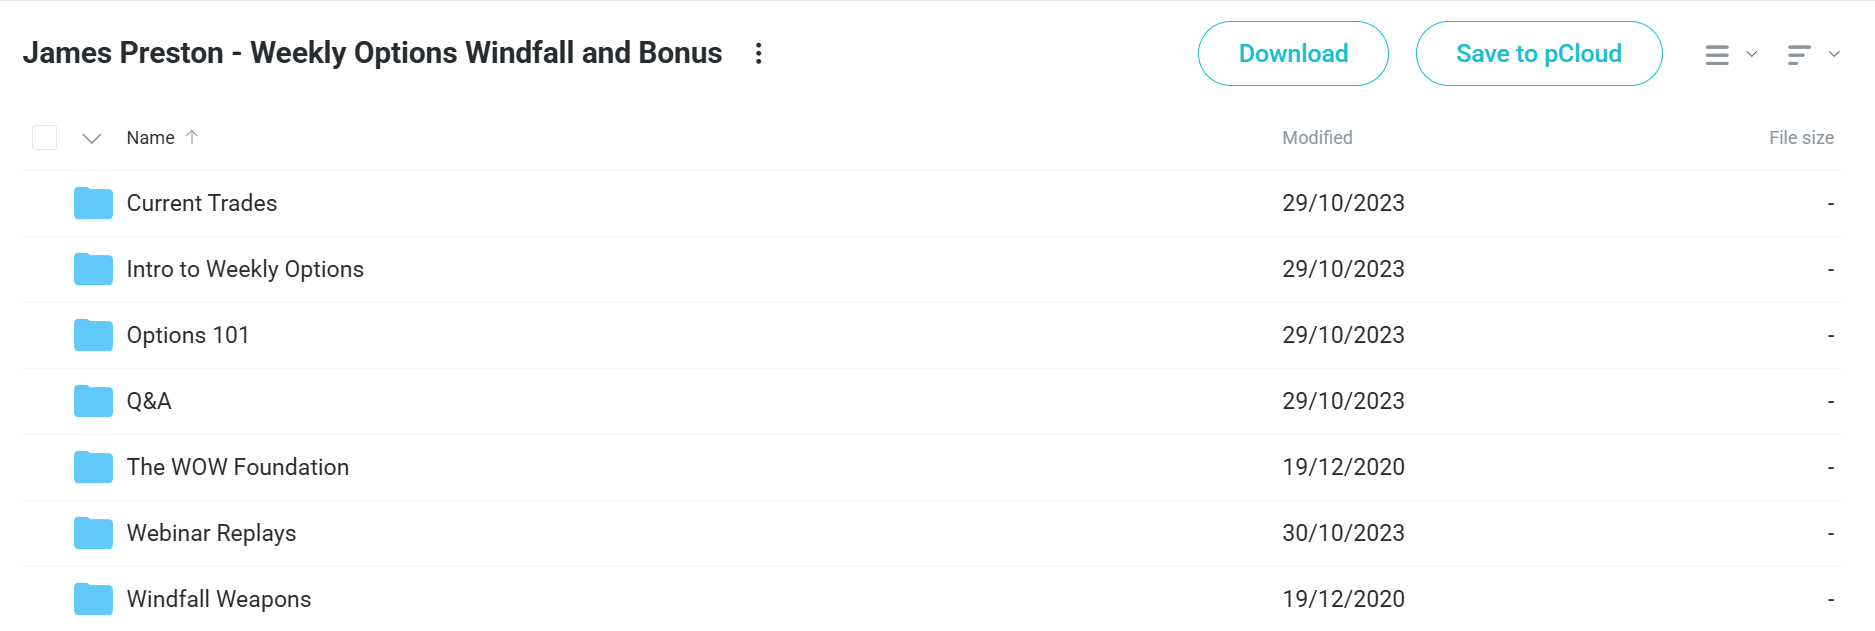Click the Current Trades folder icon

coord(93,203)
